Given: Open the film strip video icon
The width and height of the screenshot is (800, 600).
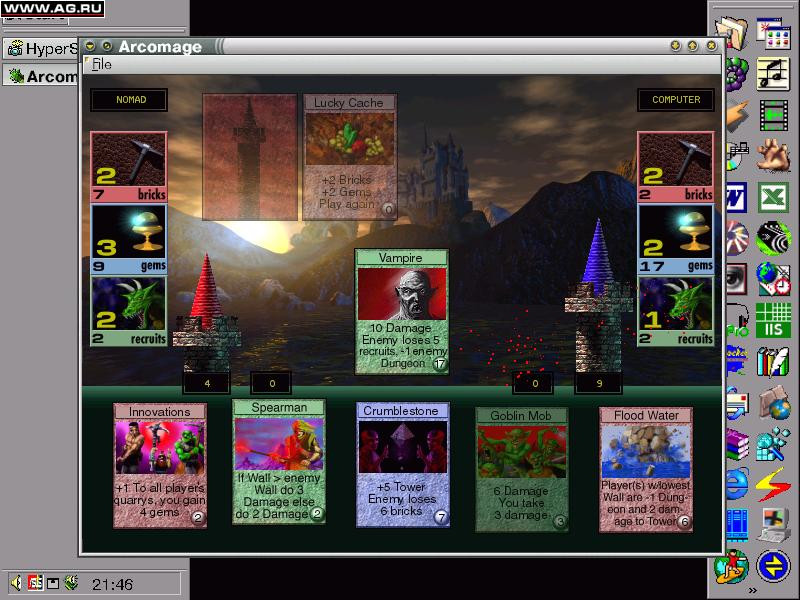Looking at the screenshot, I should click(x=773, y=116).
